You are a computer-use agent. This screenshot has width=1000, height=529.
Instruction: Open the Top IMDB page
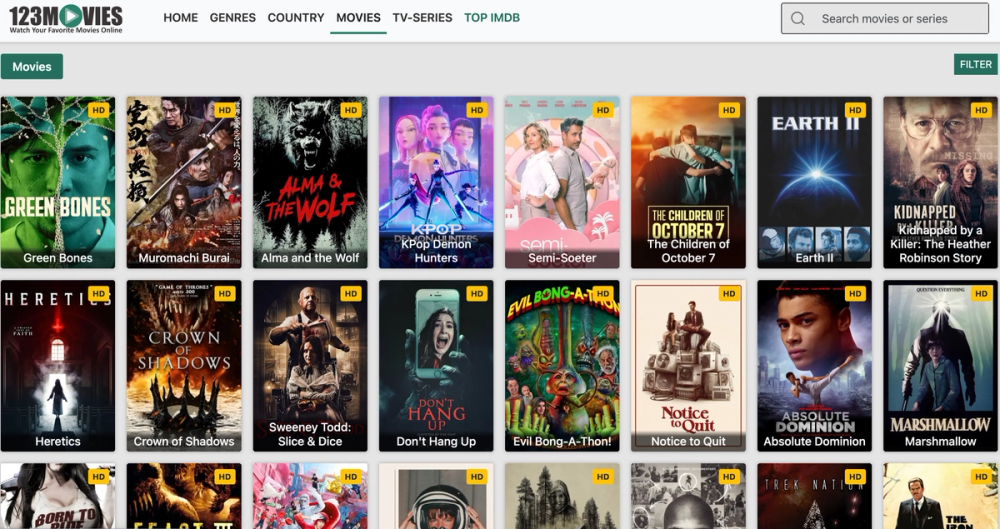492,18
